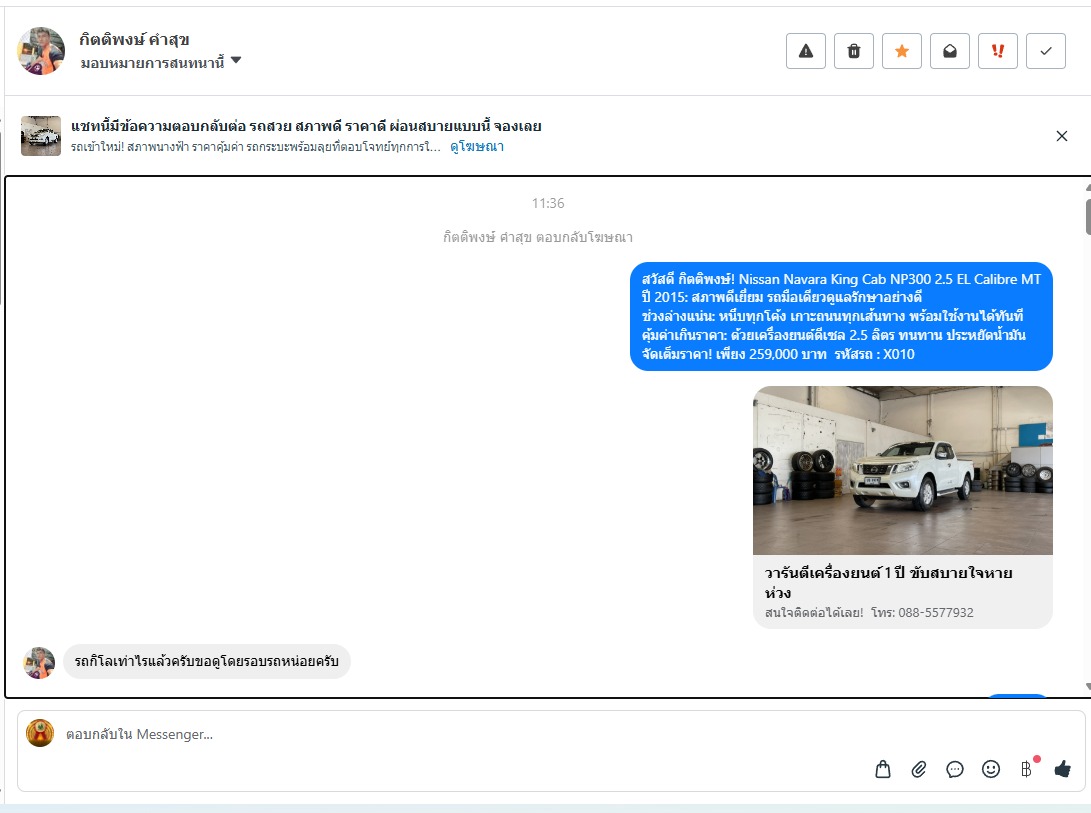Click customer avatar beside incoming message
1091x813 pixels.
pyautogui.click(x=39, y=663)
